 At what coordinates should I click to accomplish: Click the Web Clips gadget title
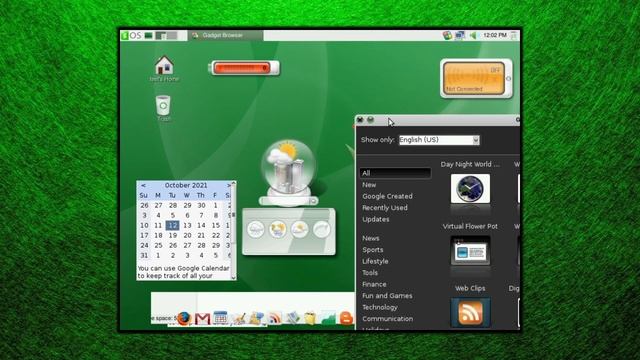[x=470, y=288]
